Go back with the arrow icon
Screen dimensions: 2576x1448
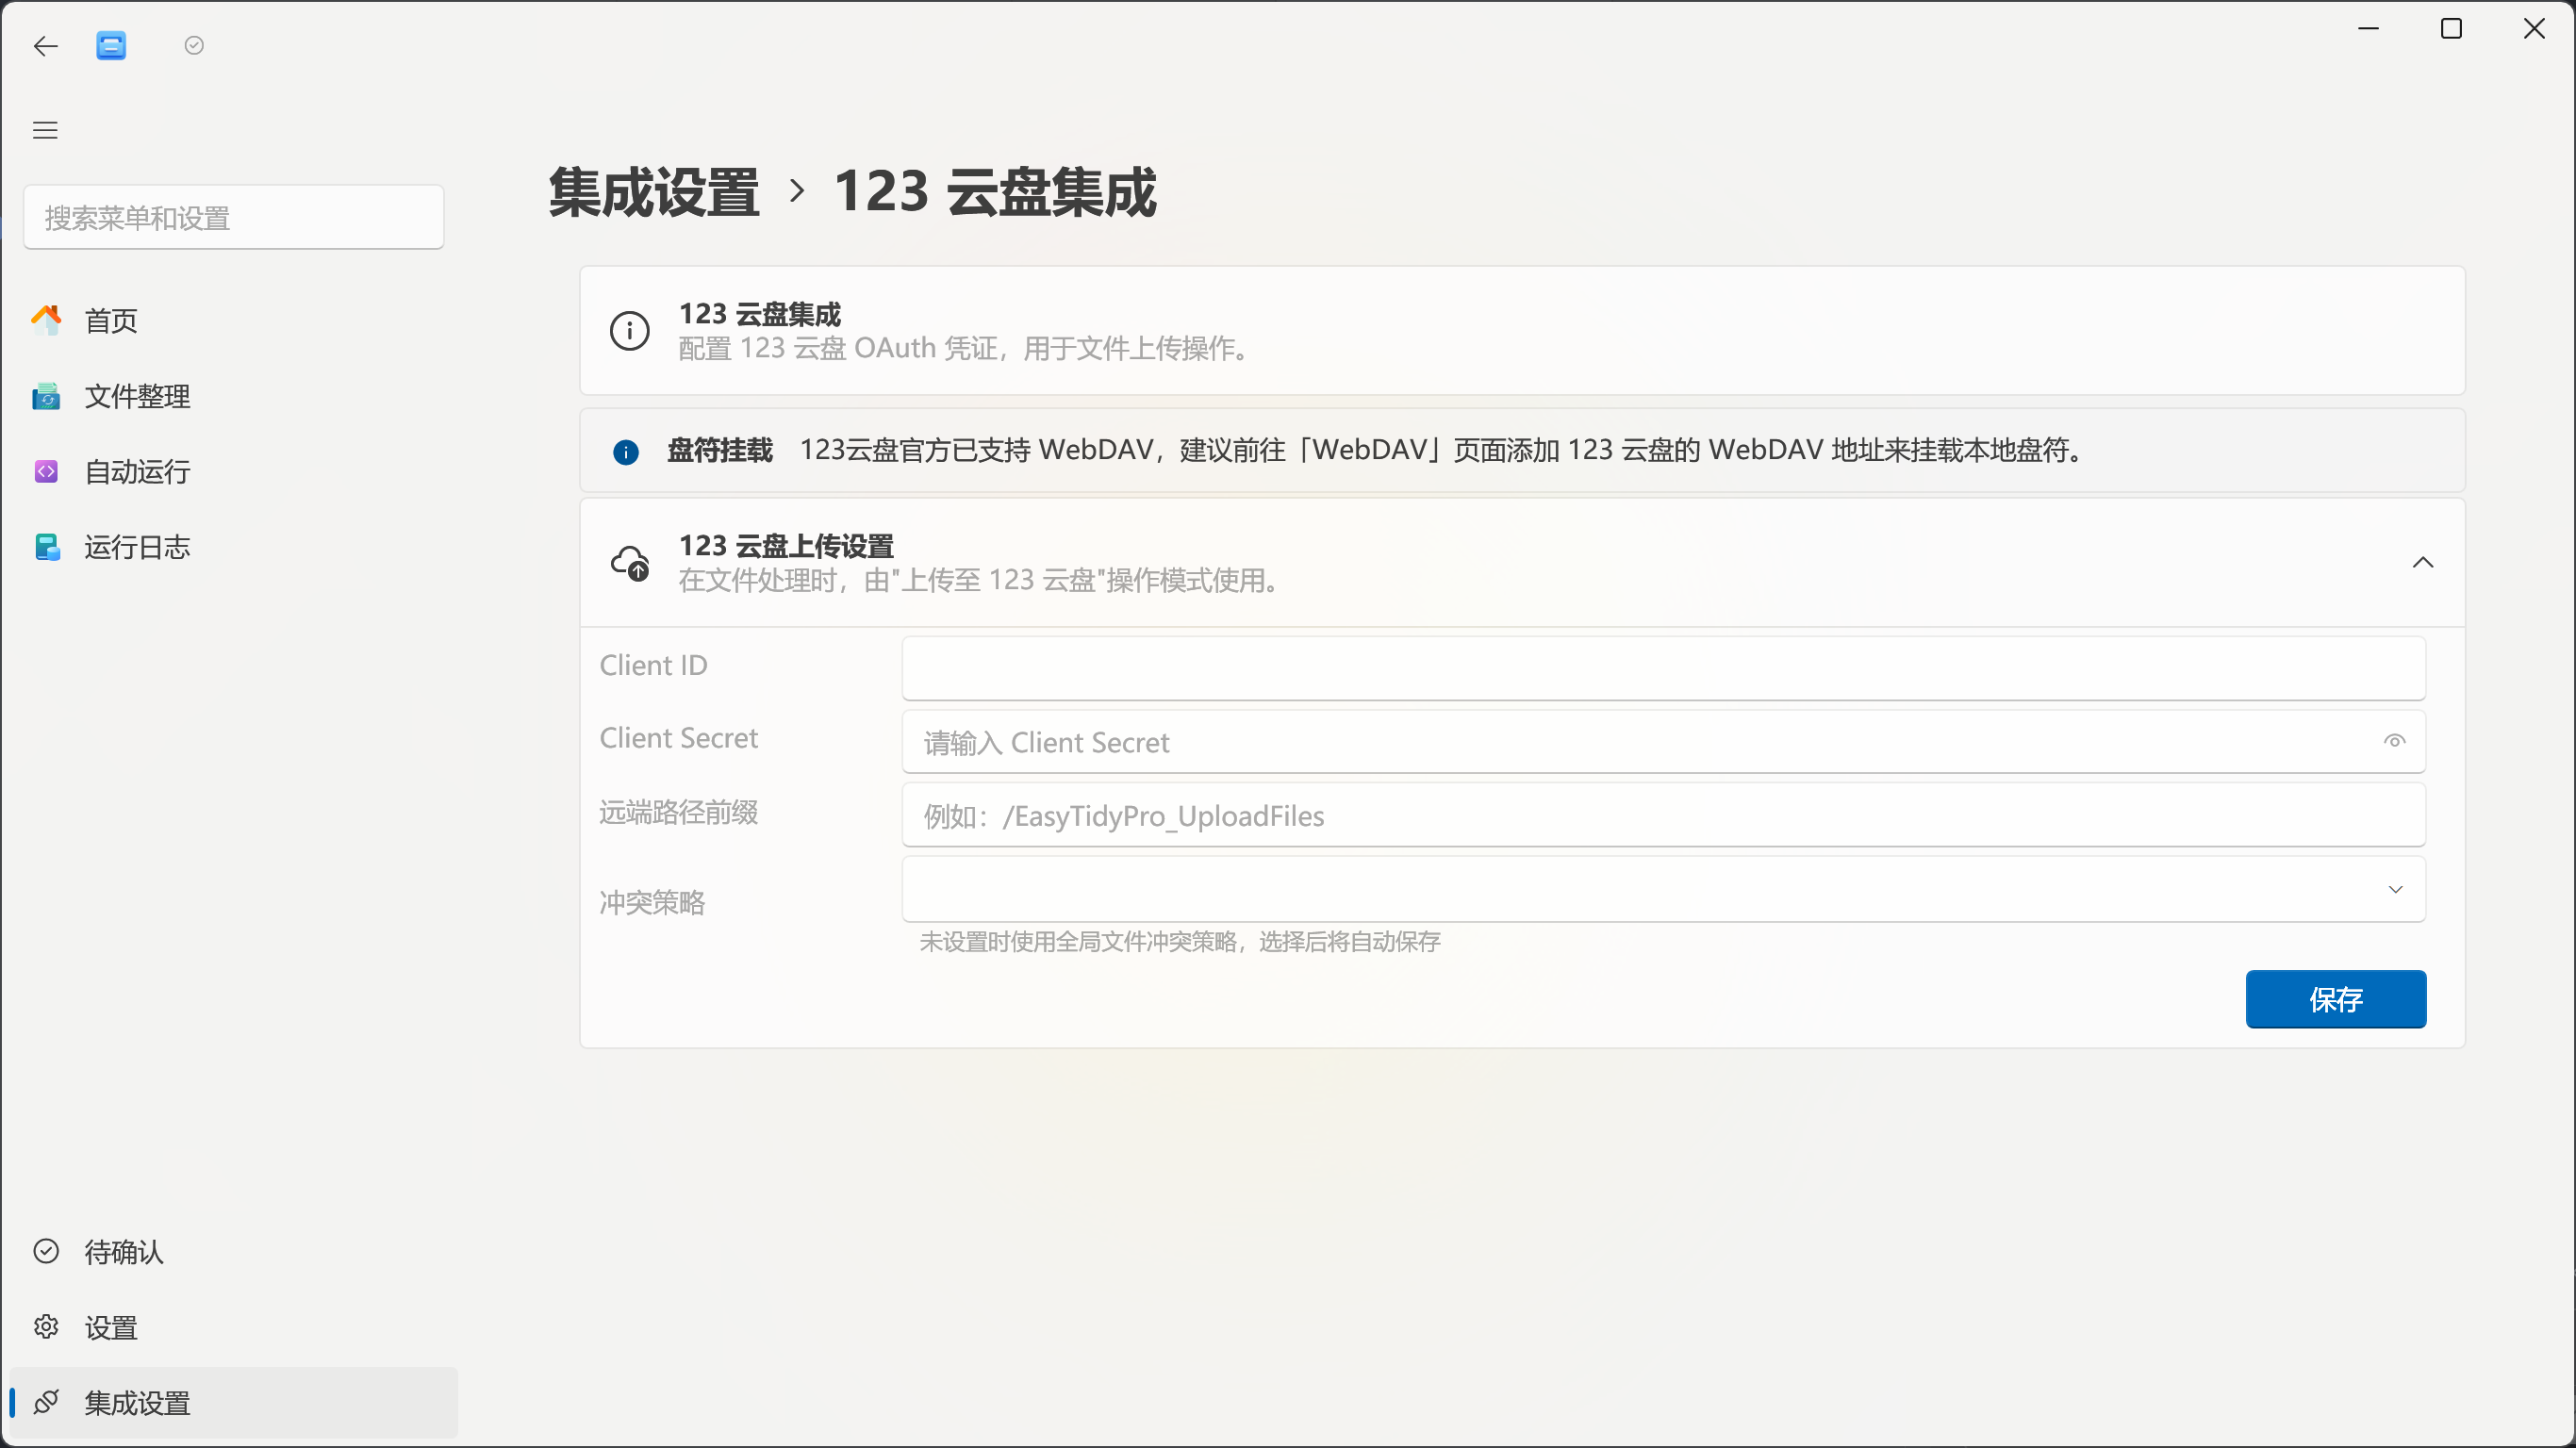46,46
